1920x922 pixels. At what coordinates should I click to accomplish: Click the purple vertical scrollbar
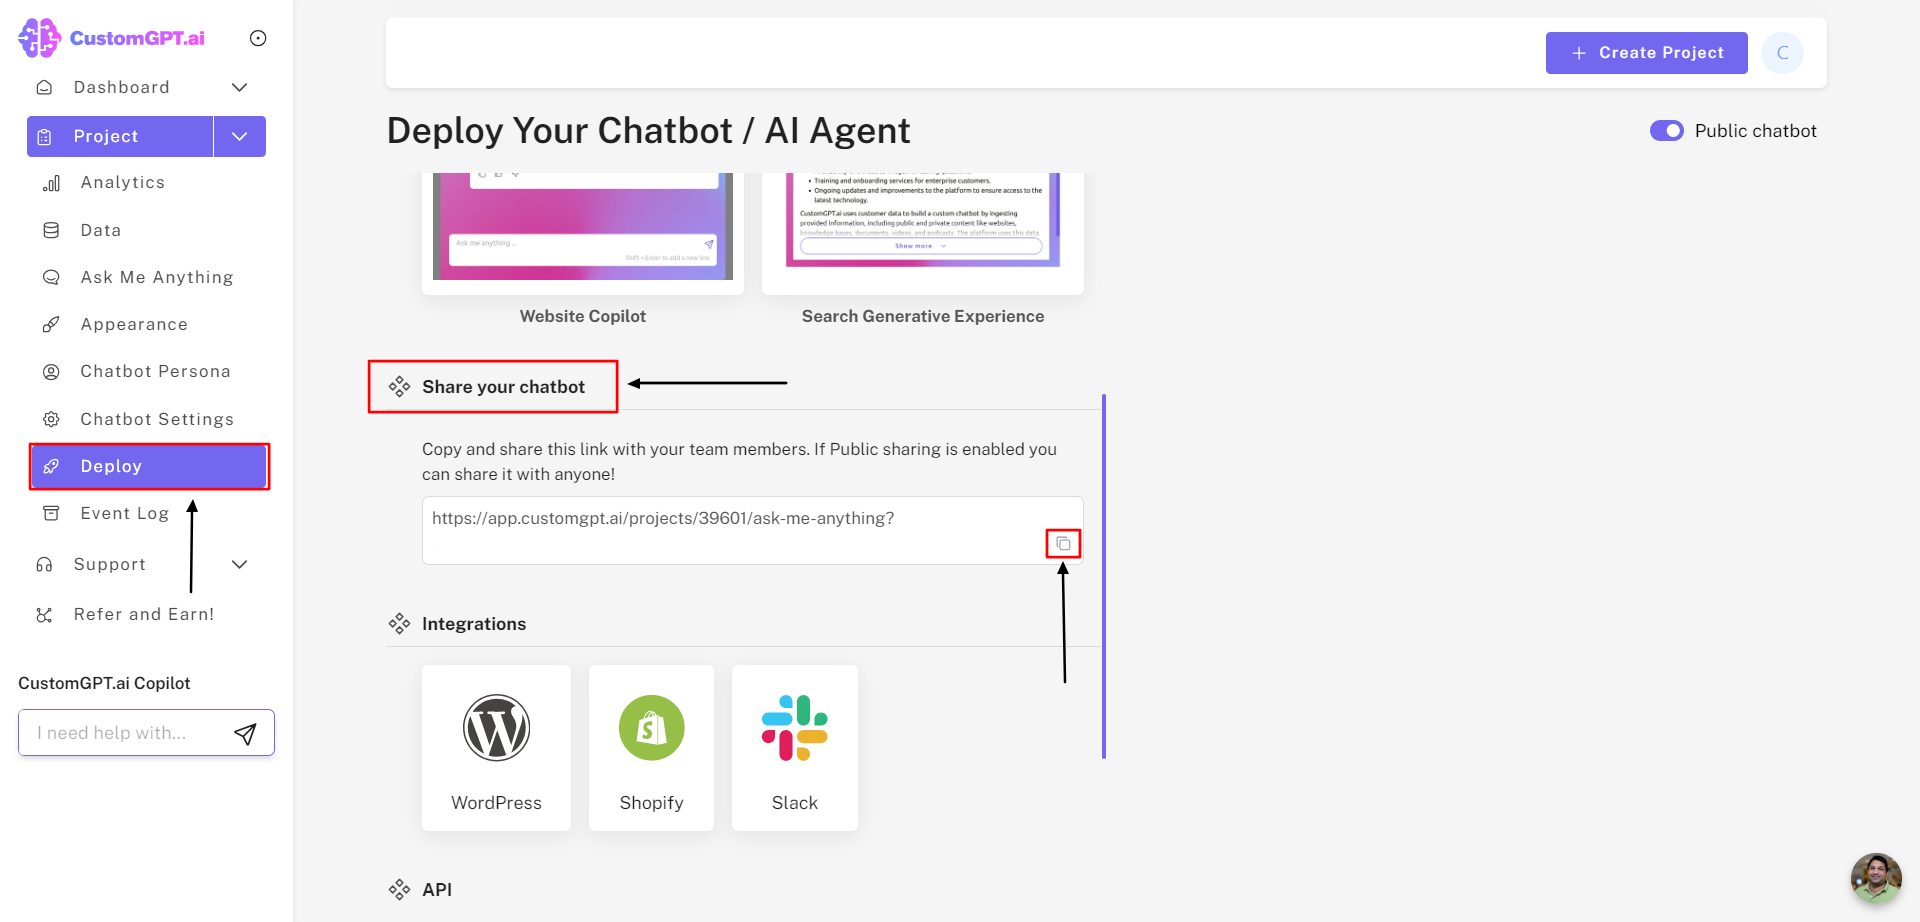(1104, 576)
